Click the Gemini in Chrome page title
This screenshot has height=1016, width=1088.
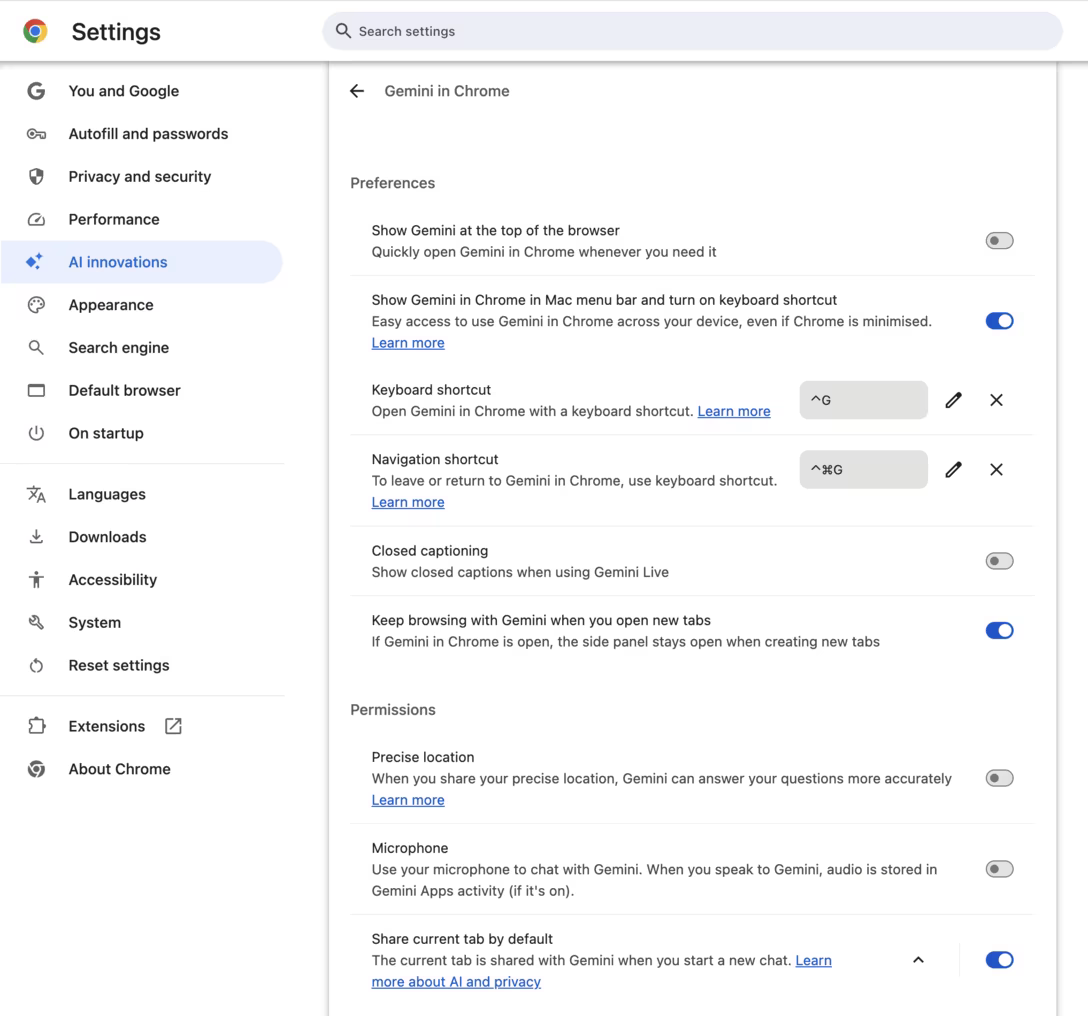[447, 91]
